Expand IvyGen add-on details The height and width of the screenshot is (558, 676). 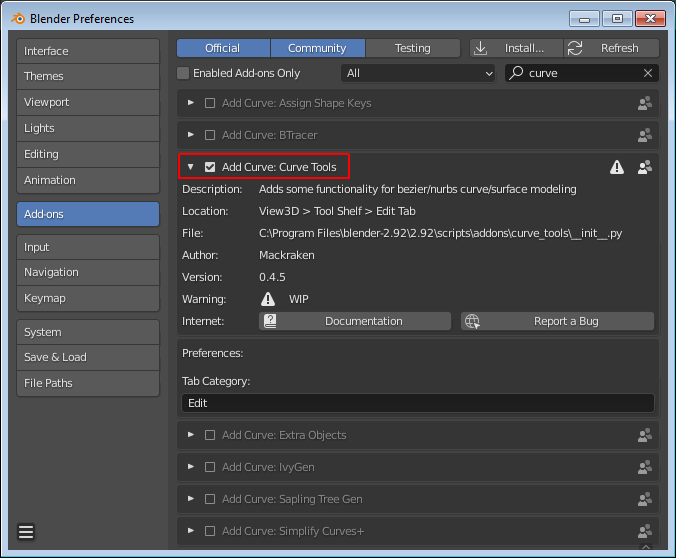[191, 467]
